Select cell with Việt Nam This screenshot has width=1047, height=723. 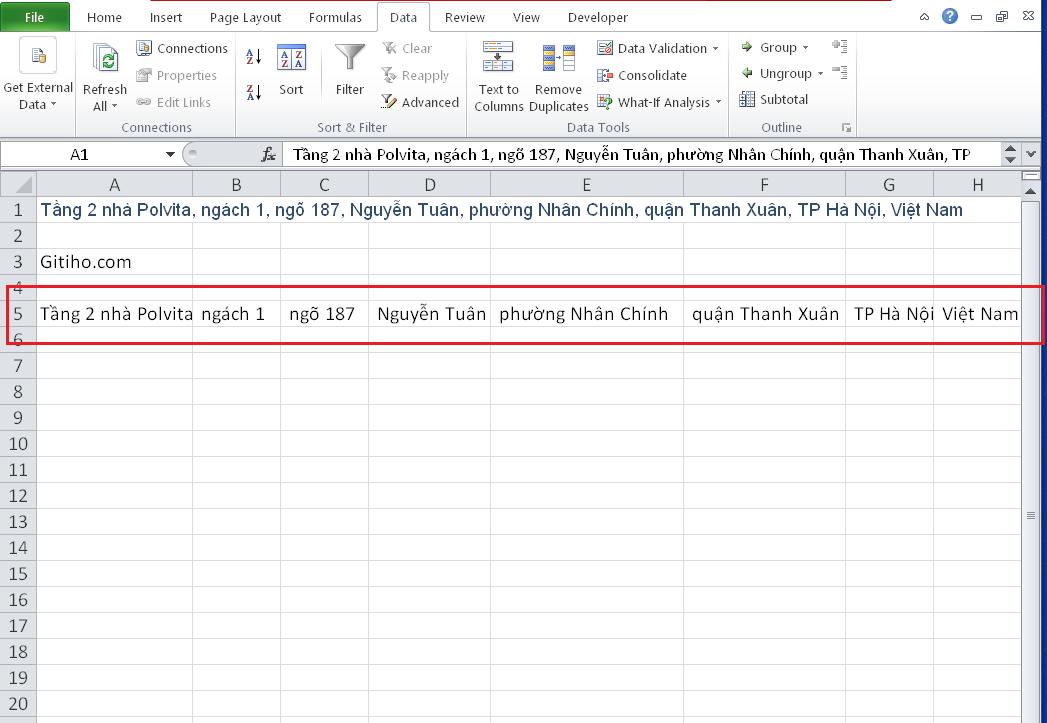(x=977, y=314)
